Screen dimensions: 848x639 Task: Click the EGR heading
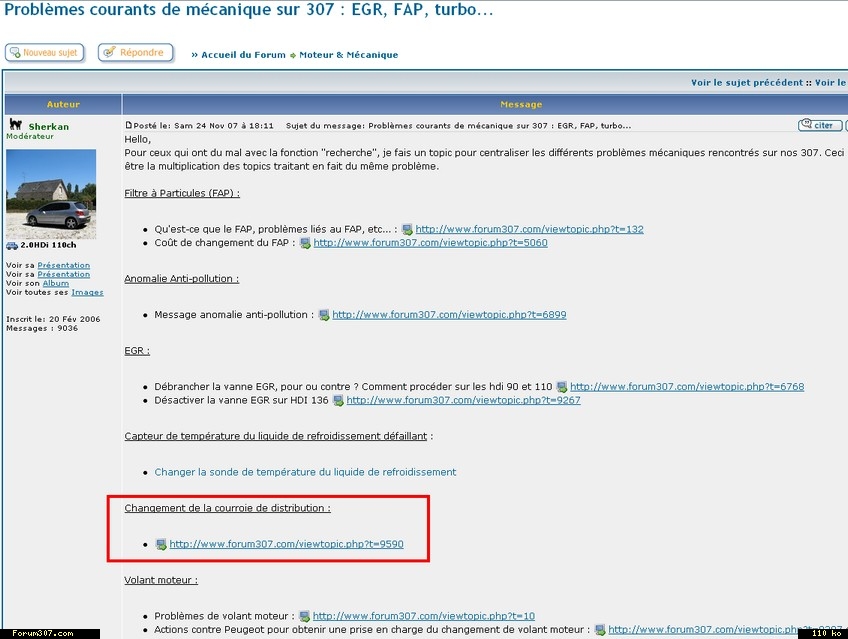(x=137, y=350)
